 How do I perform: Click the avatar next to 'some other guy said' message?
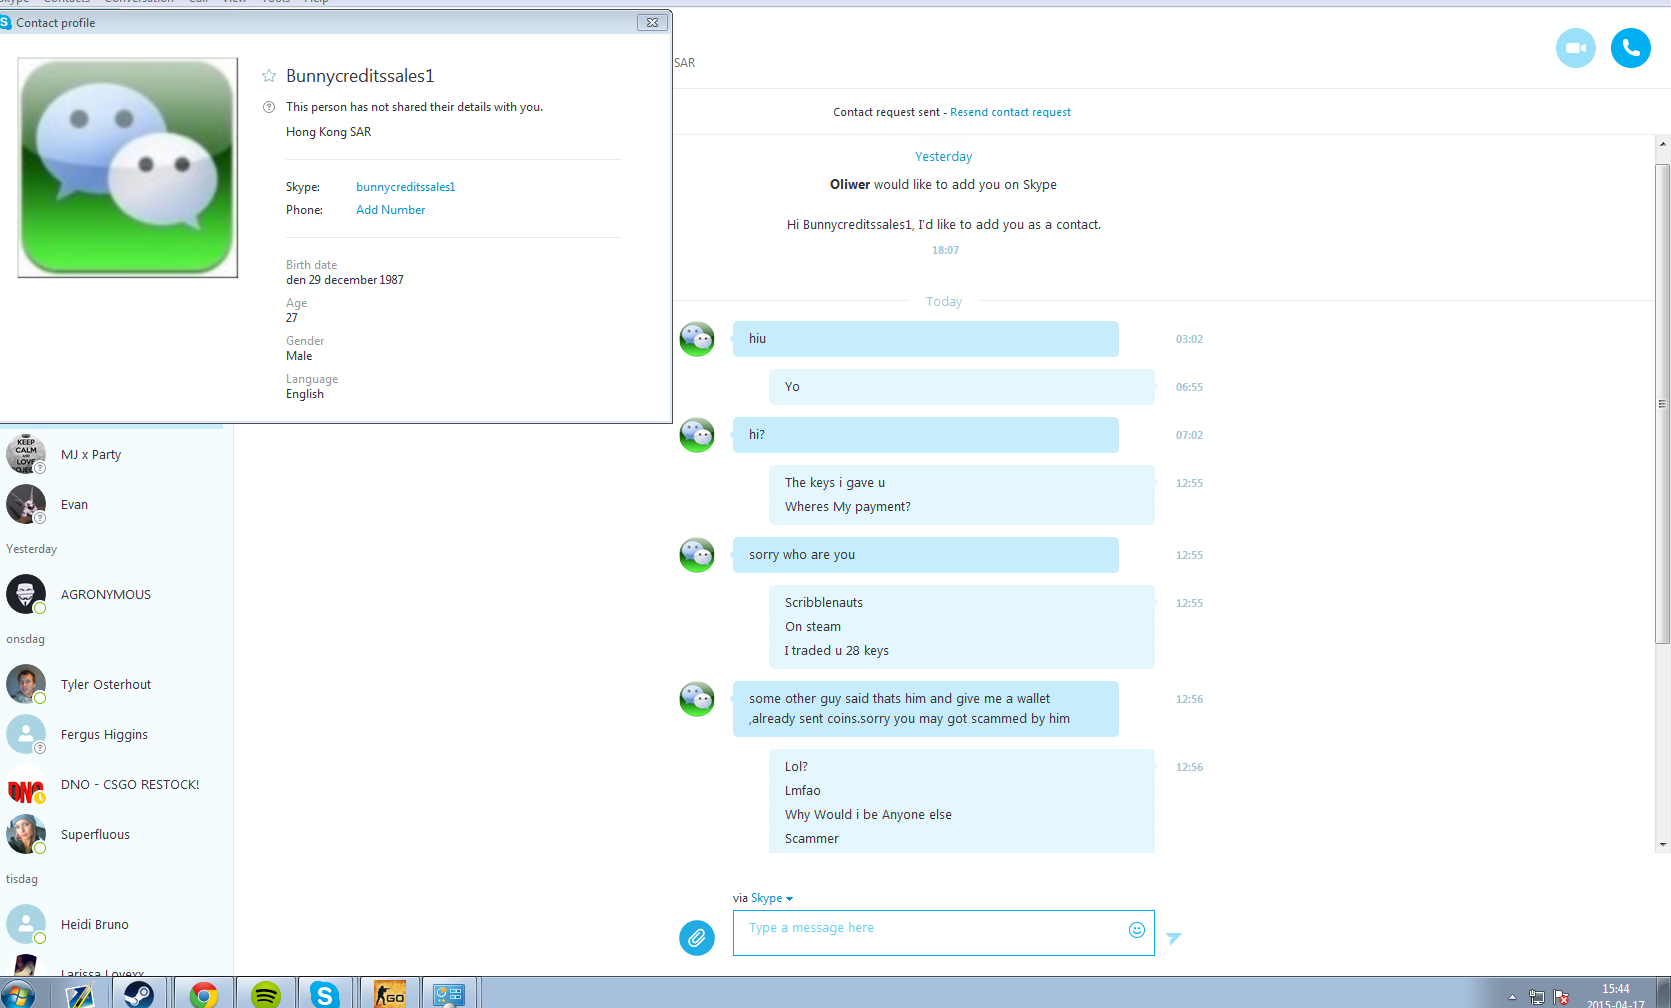pyautogui.click(x=697, y=699)
